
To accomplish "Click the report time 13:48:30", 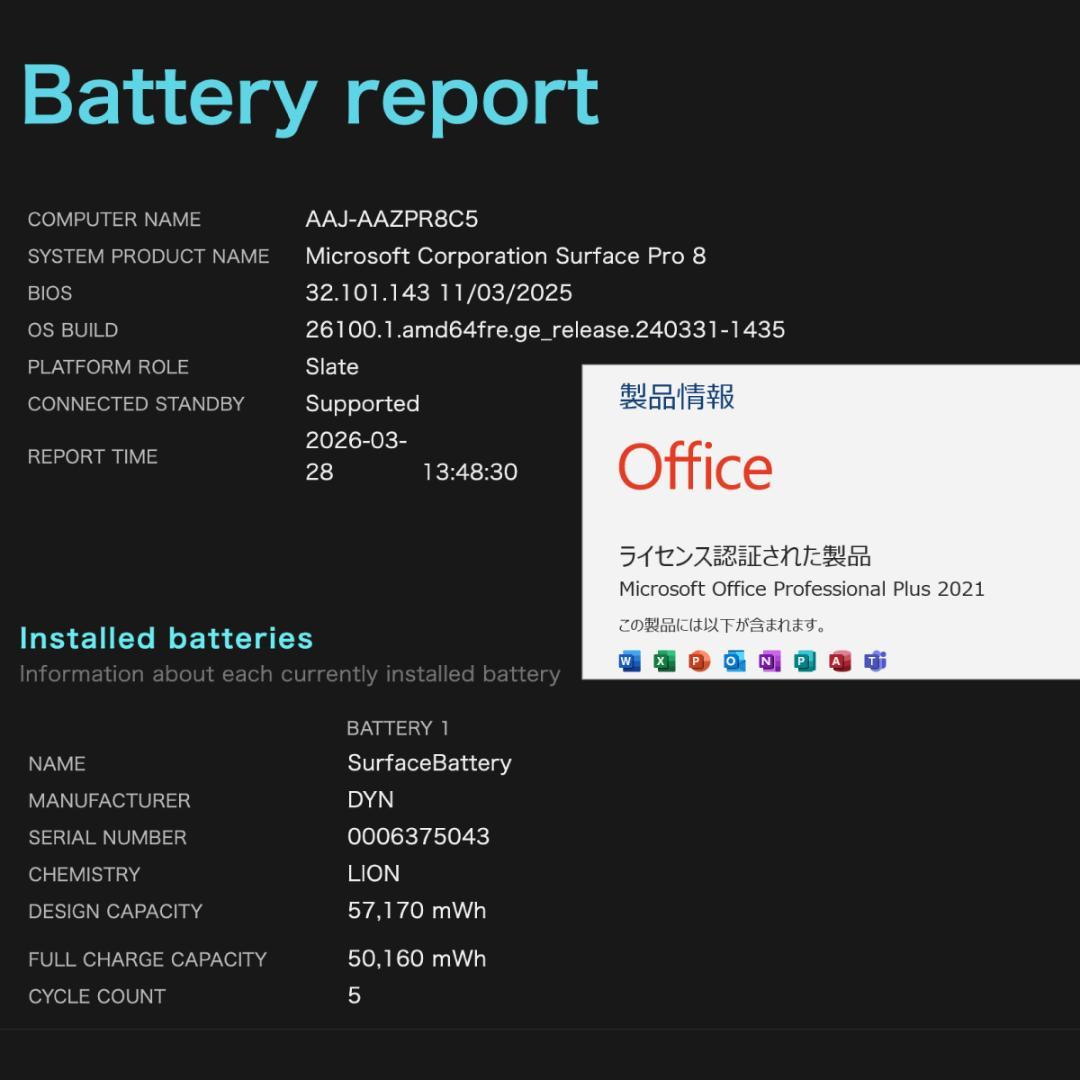I will [x=470, y=472].
